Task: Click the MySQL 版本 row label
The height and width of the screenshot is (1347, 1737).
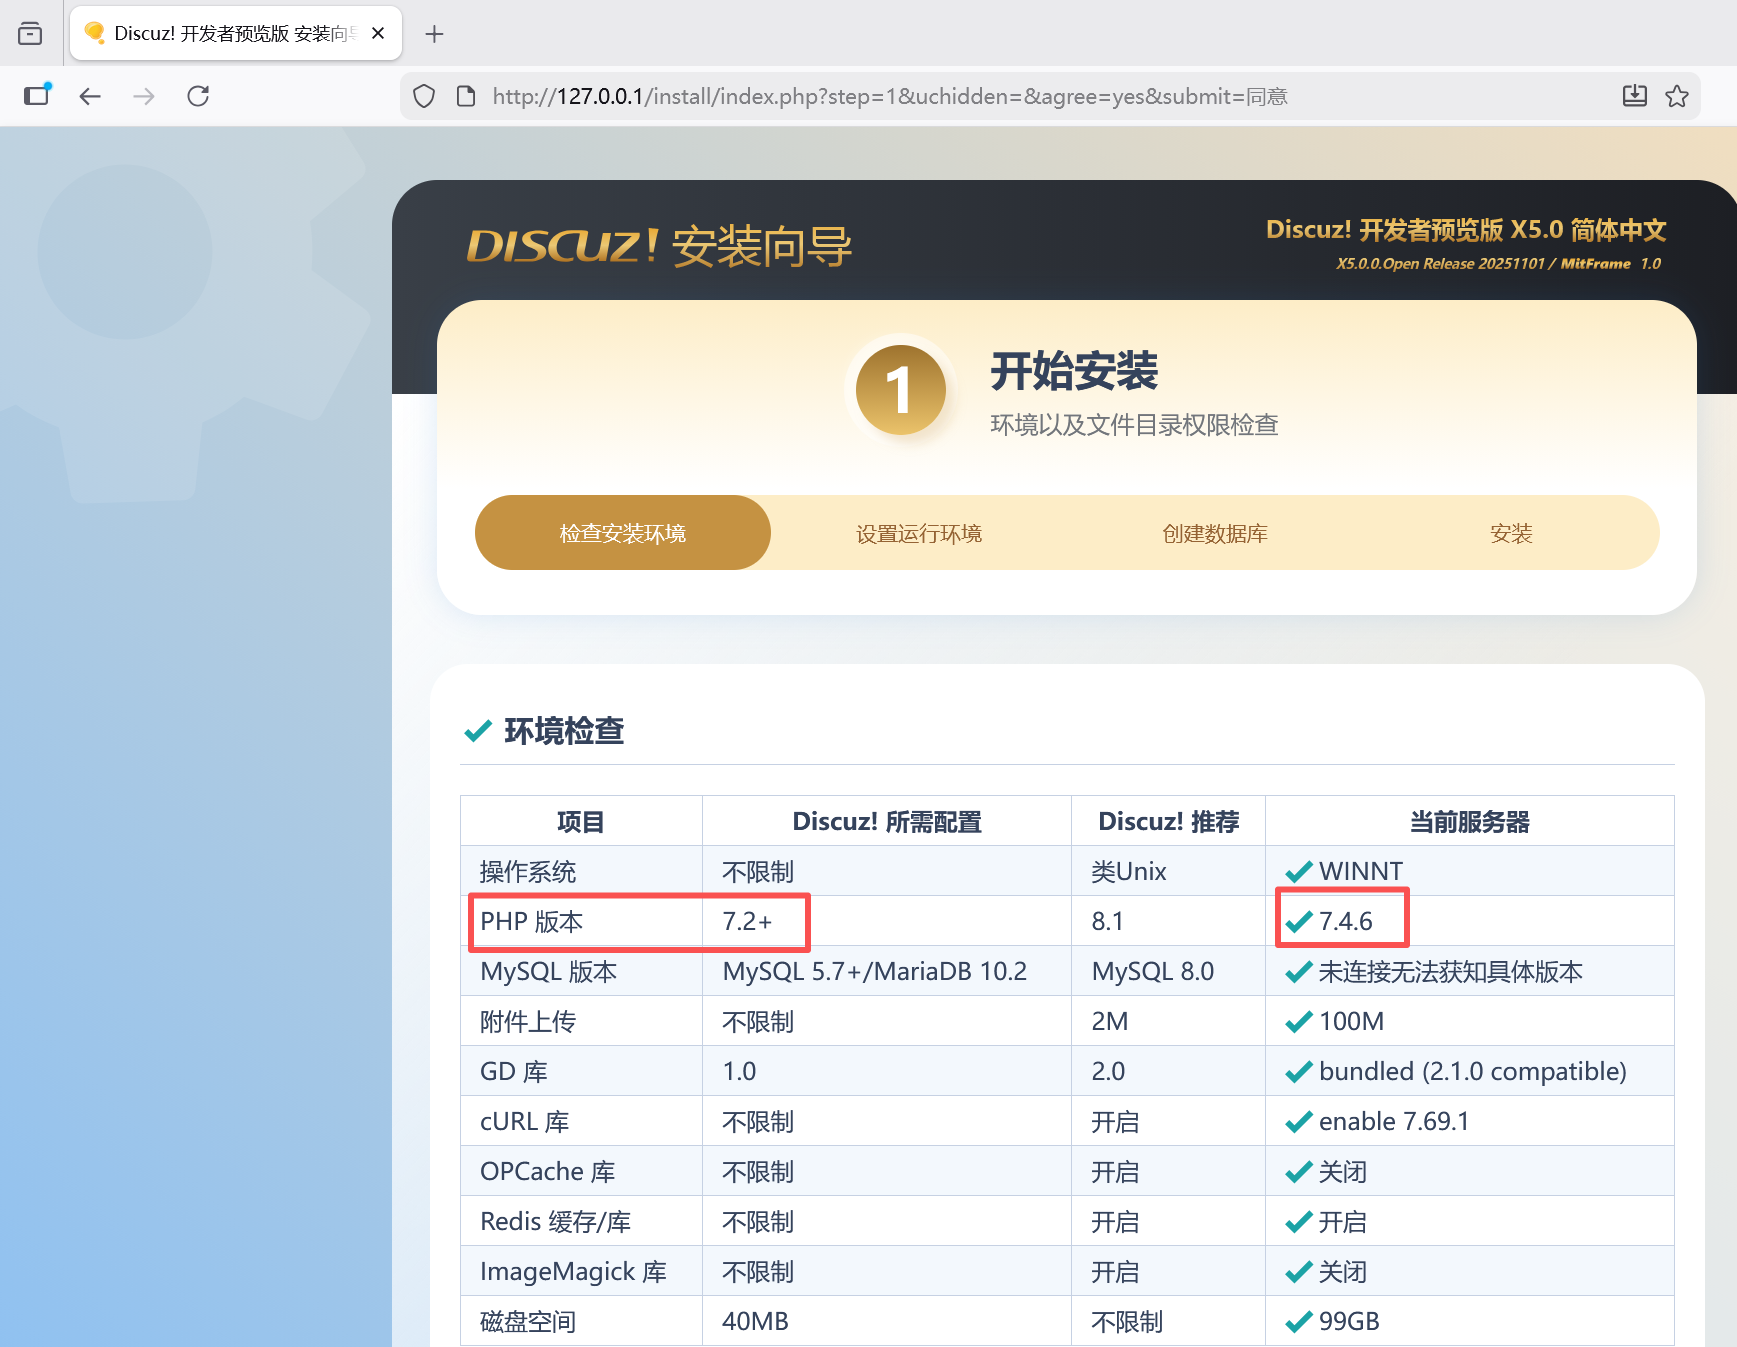Action: pos(548,971)
